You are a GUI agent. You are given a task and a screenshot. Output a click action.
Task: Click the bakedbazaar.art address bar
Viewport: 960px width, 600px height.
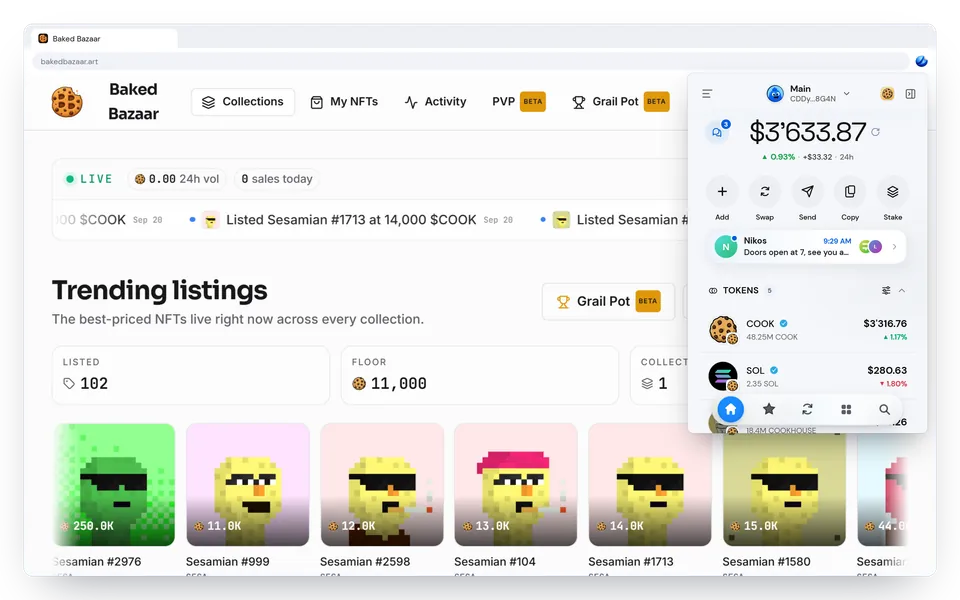point(470,61)
